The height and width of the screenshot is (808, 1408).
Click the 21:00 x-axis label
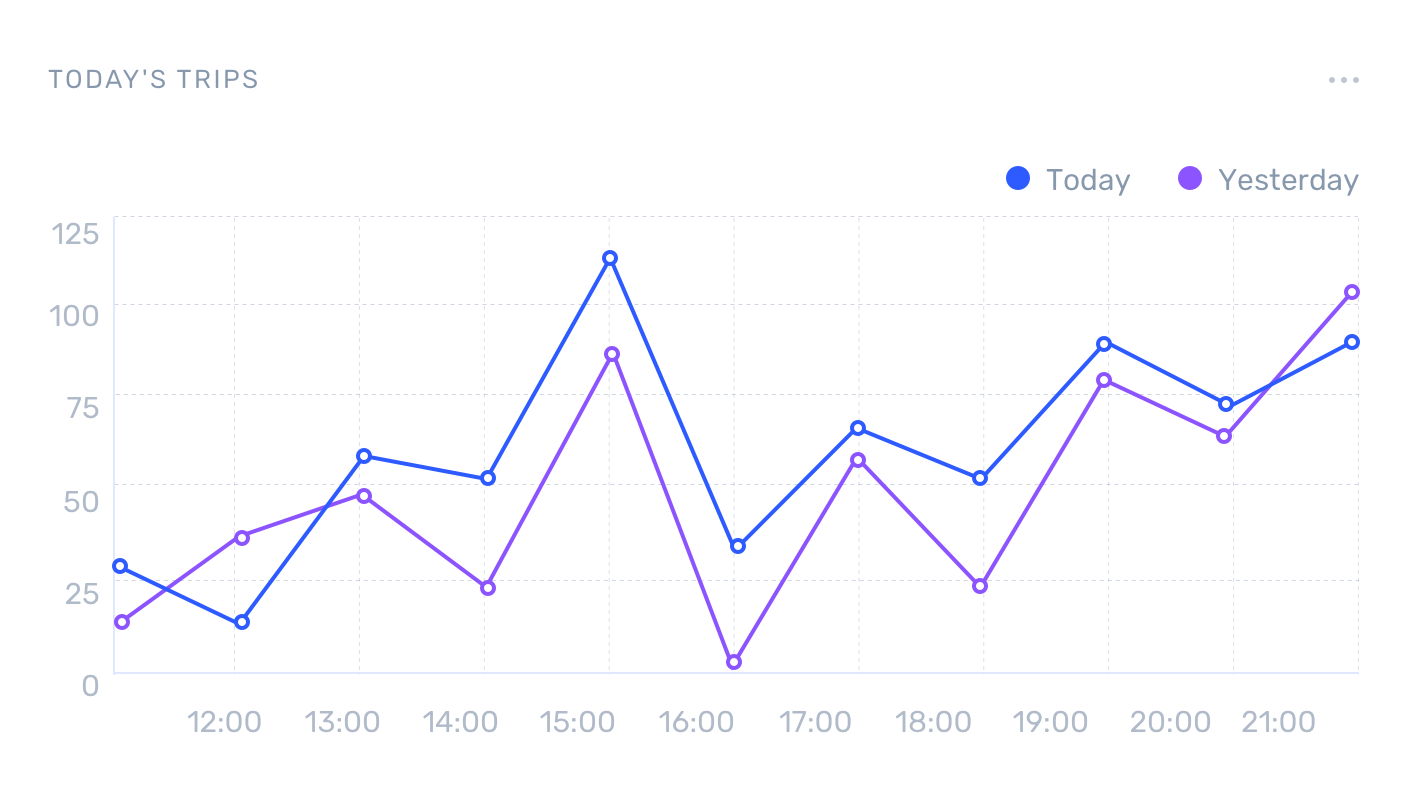tap(1278, 722)
